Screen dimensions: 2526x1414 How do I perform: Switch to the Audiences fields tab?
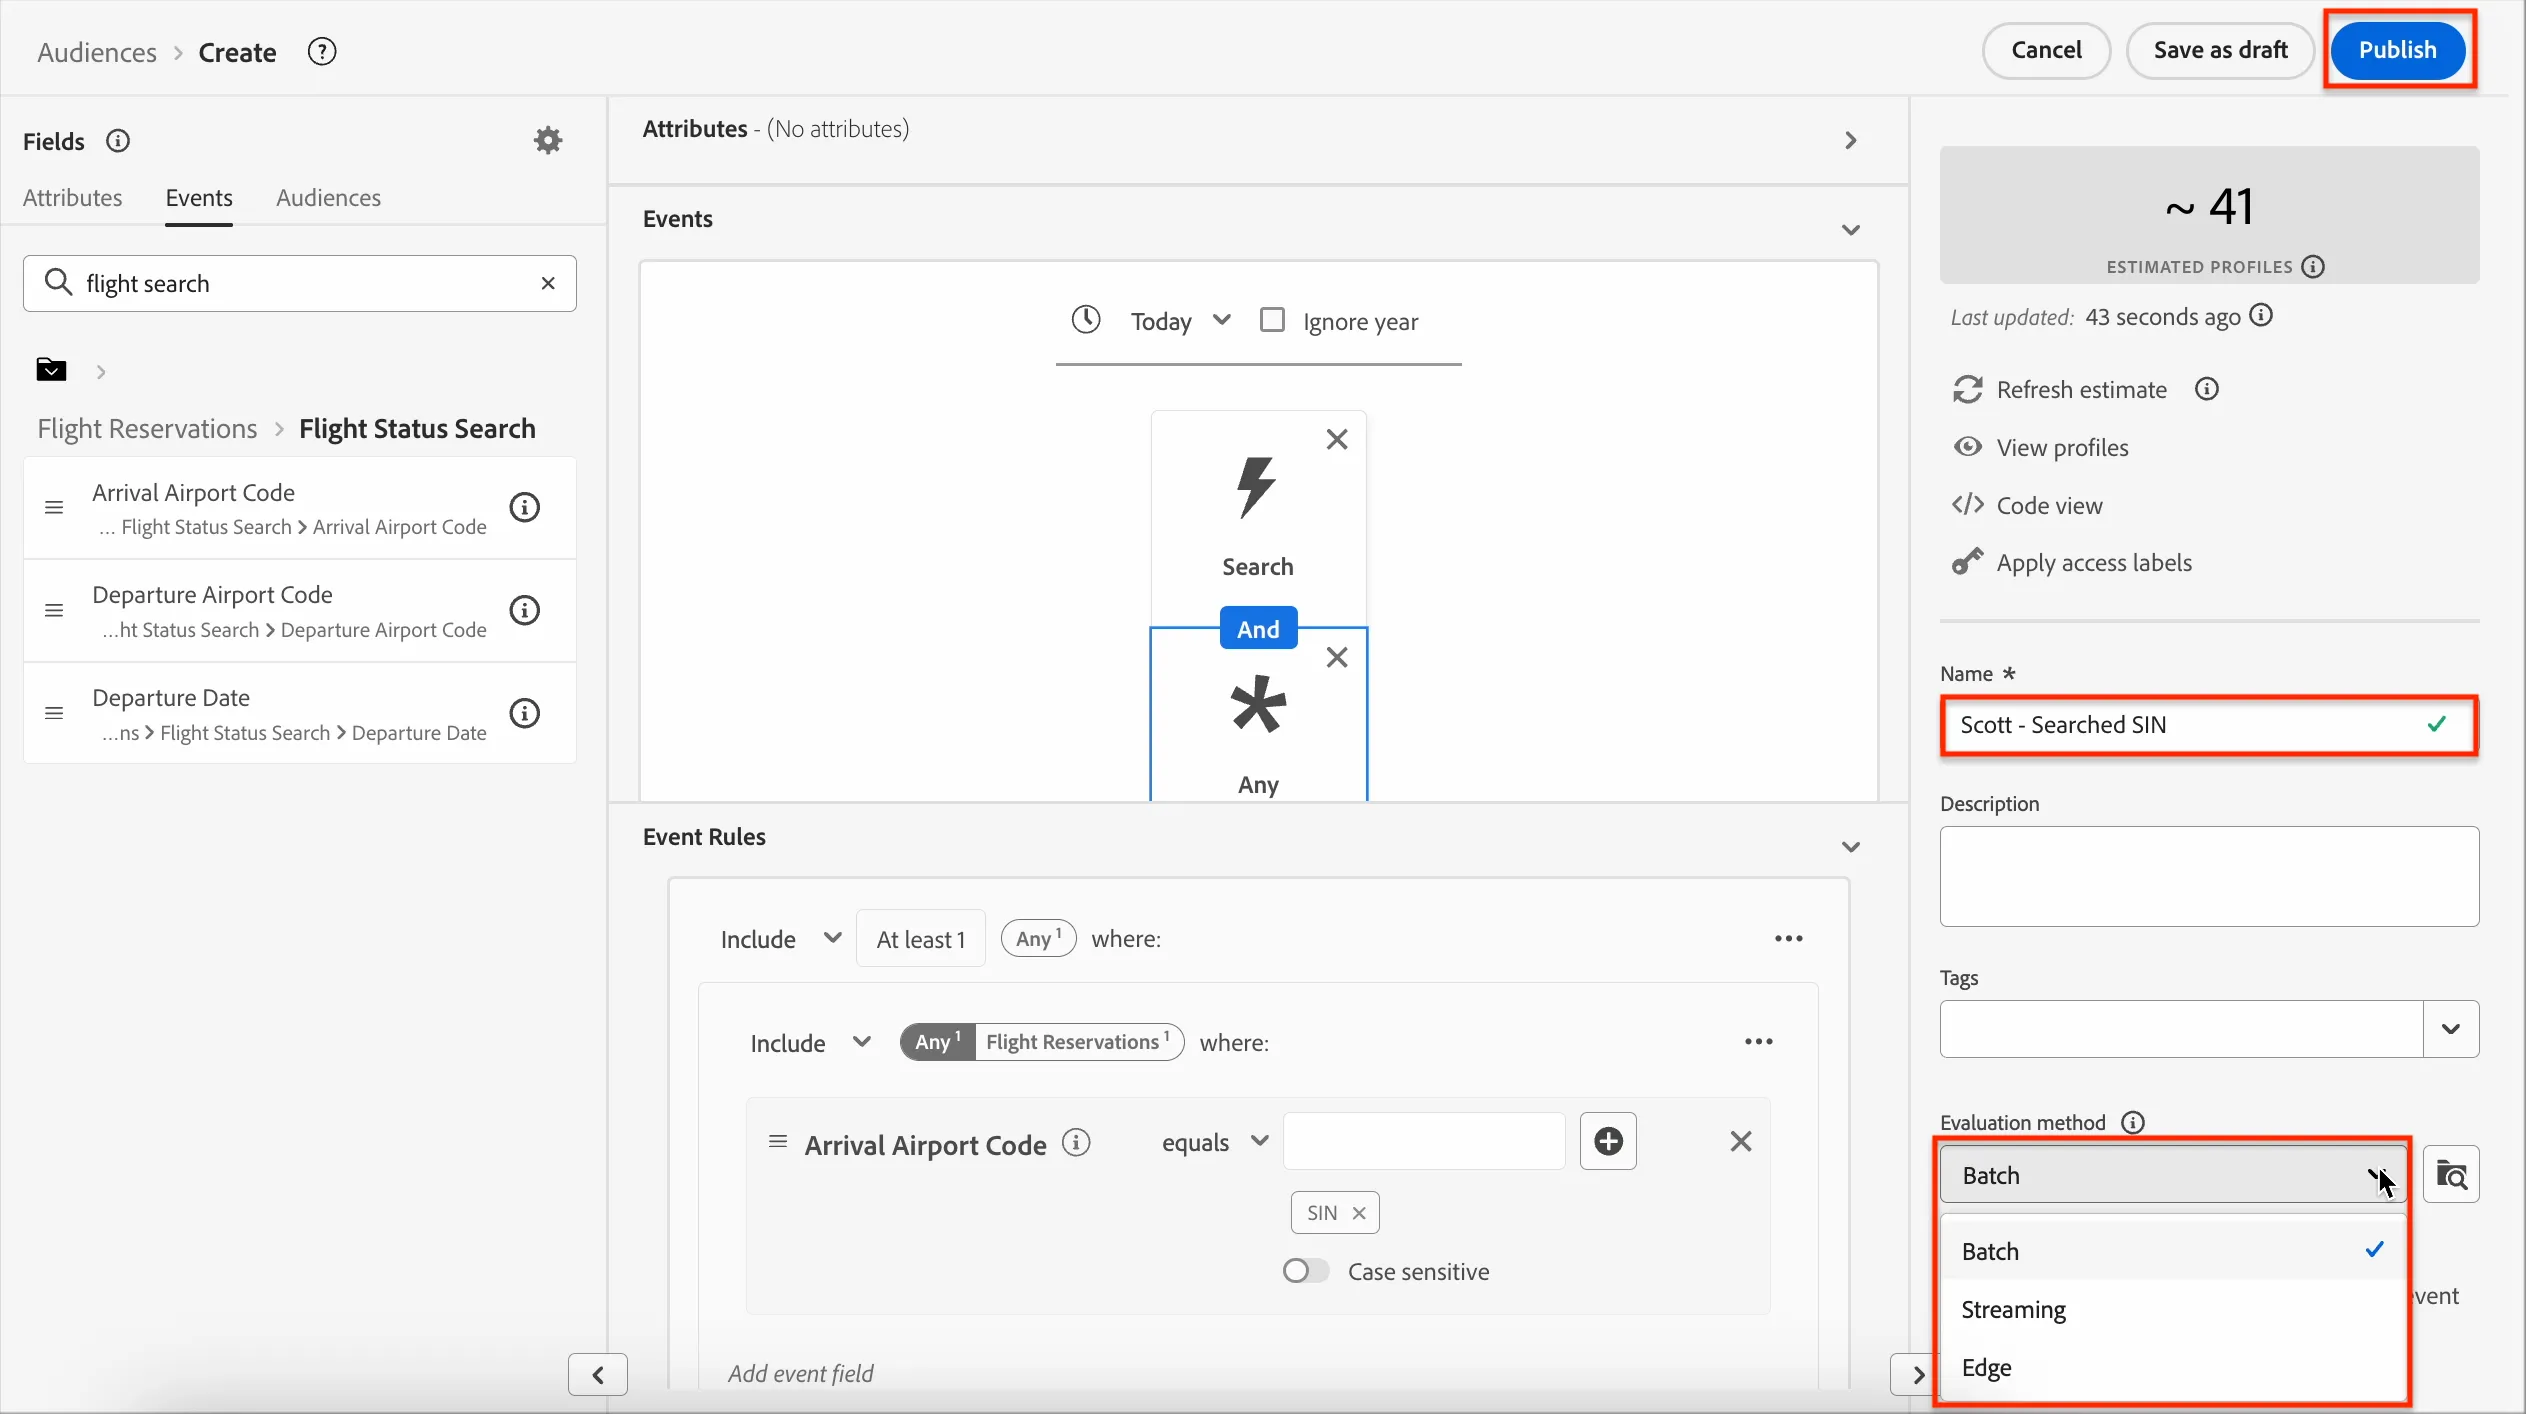pos(329,198)
